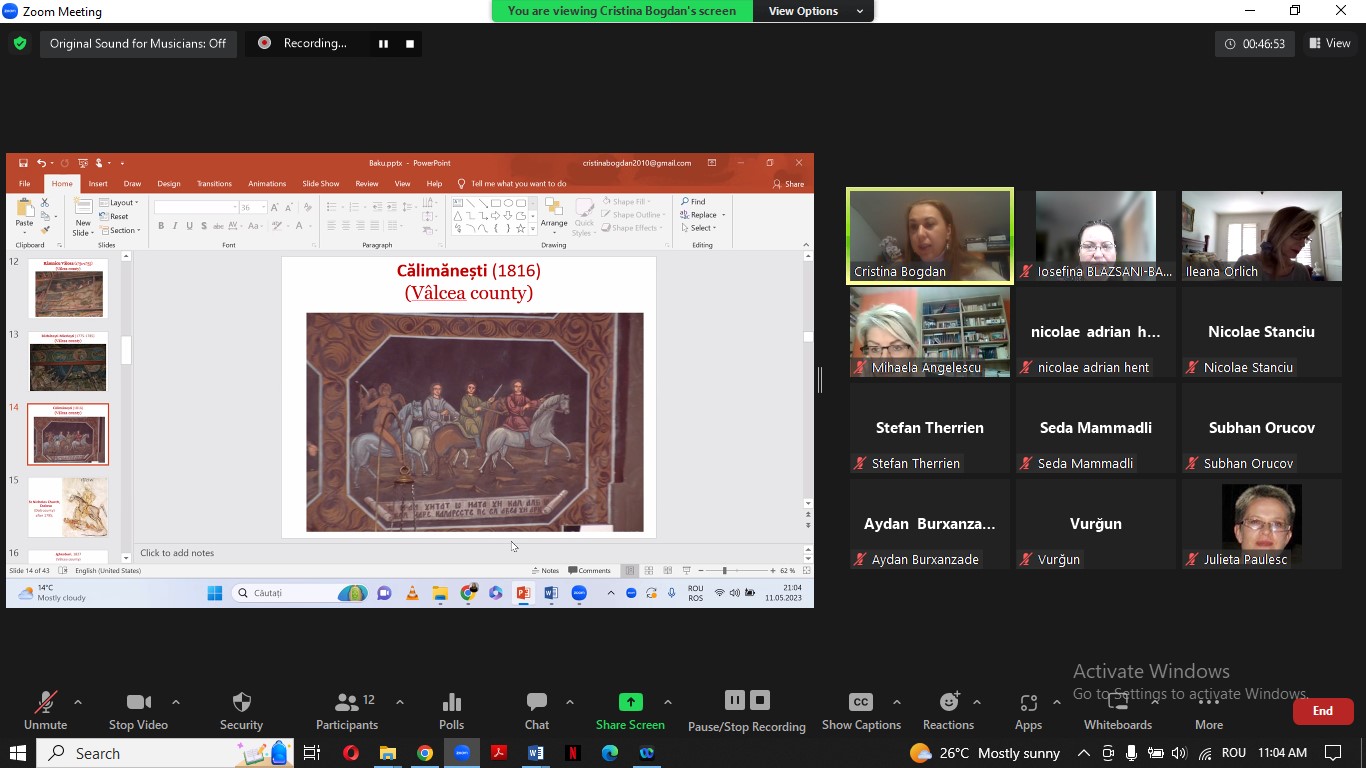Toggle Italic in PowerPoint Font group
This screenshot has height=768, width=1366.
tap(174, 226)
